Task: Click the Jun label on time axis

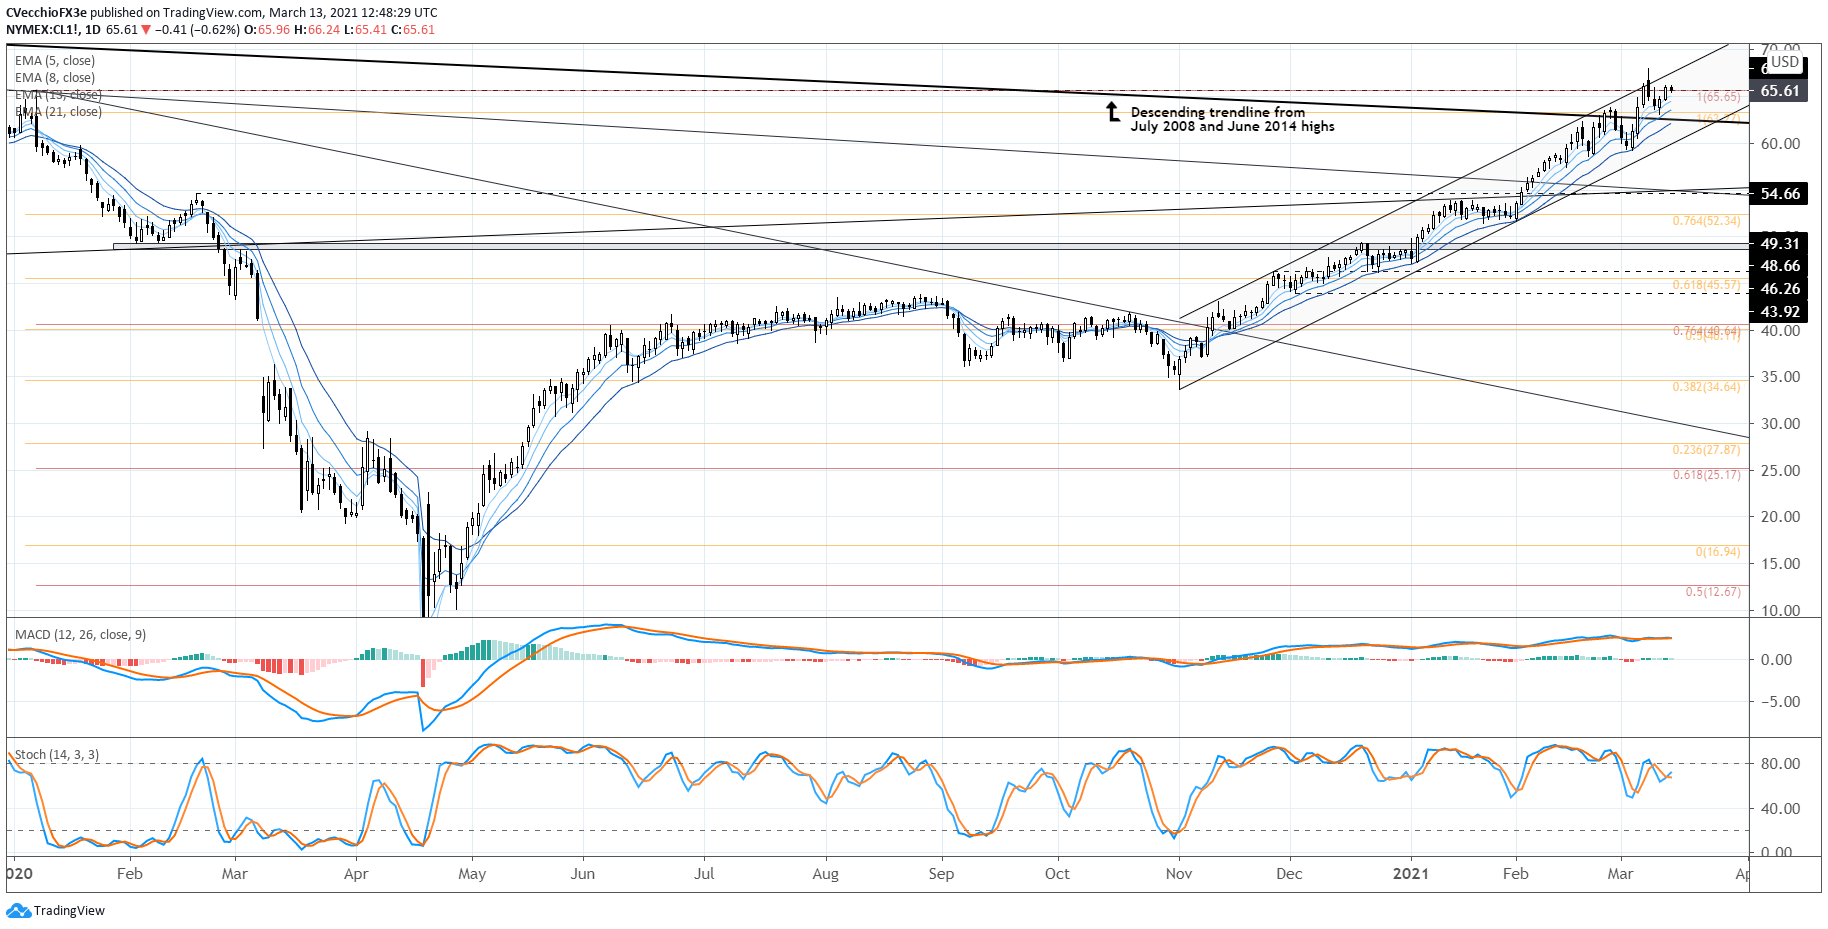Action: coord(583,874)
